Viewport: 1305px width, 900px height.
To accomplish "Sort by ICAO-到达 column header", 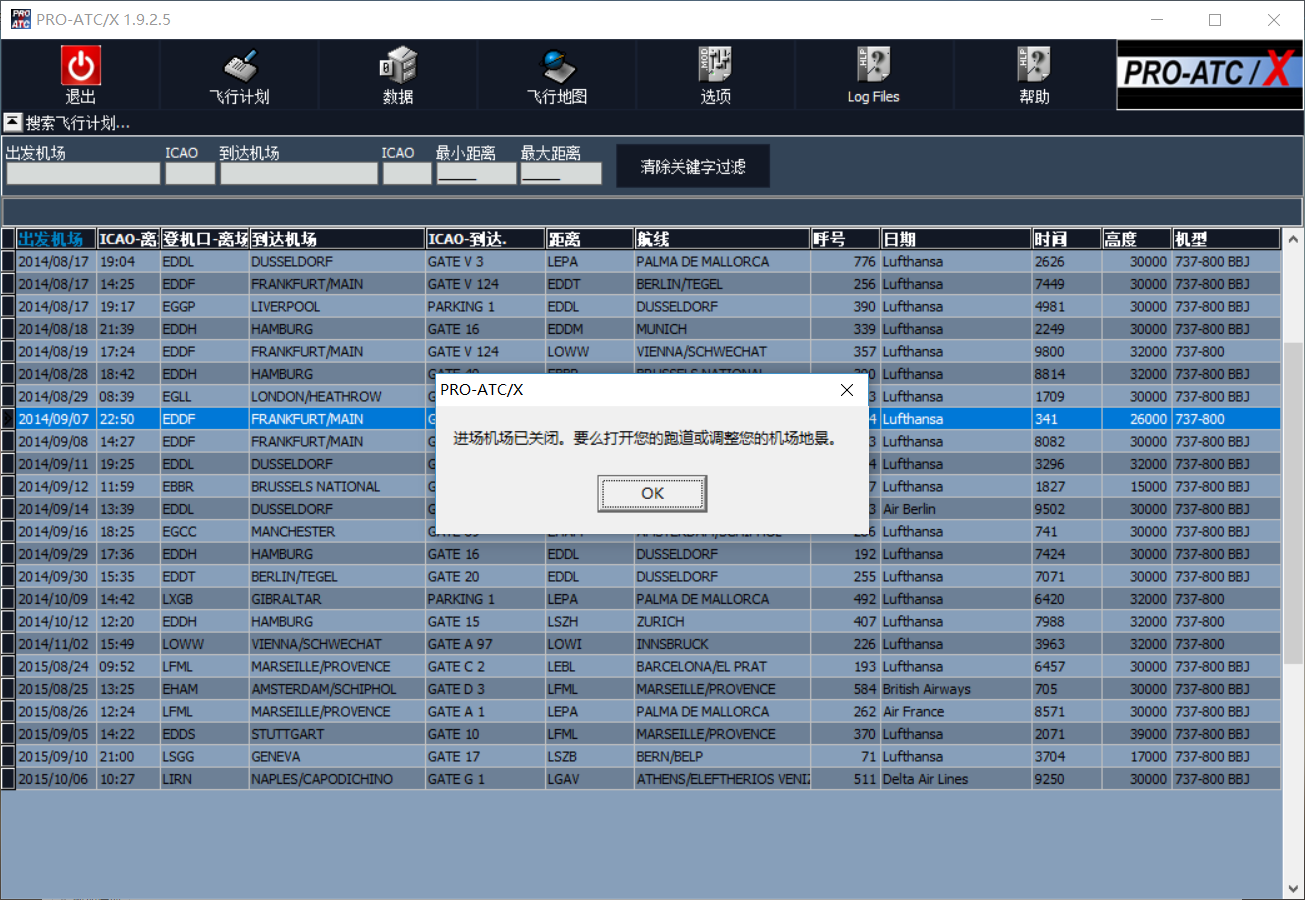I will 485,239.
